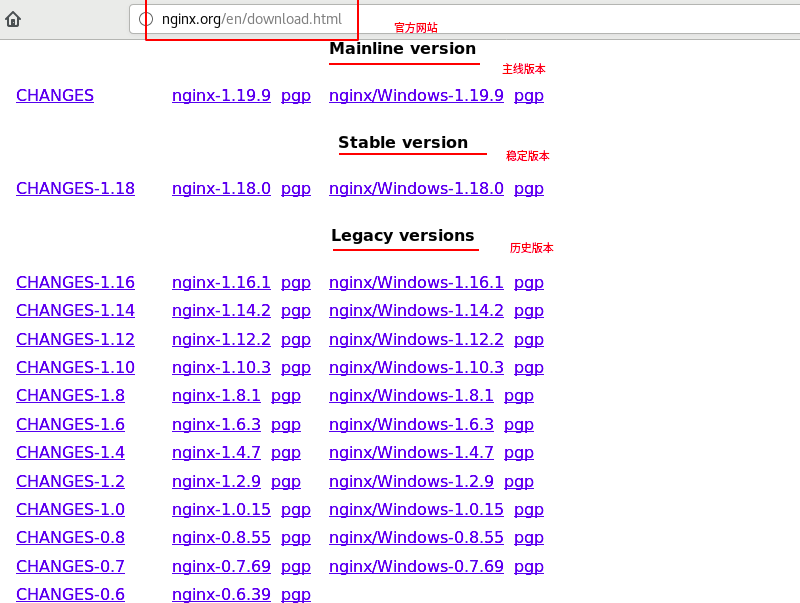Open CHANGES-1.10 link

pos(76,367)
